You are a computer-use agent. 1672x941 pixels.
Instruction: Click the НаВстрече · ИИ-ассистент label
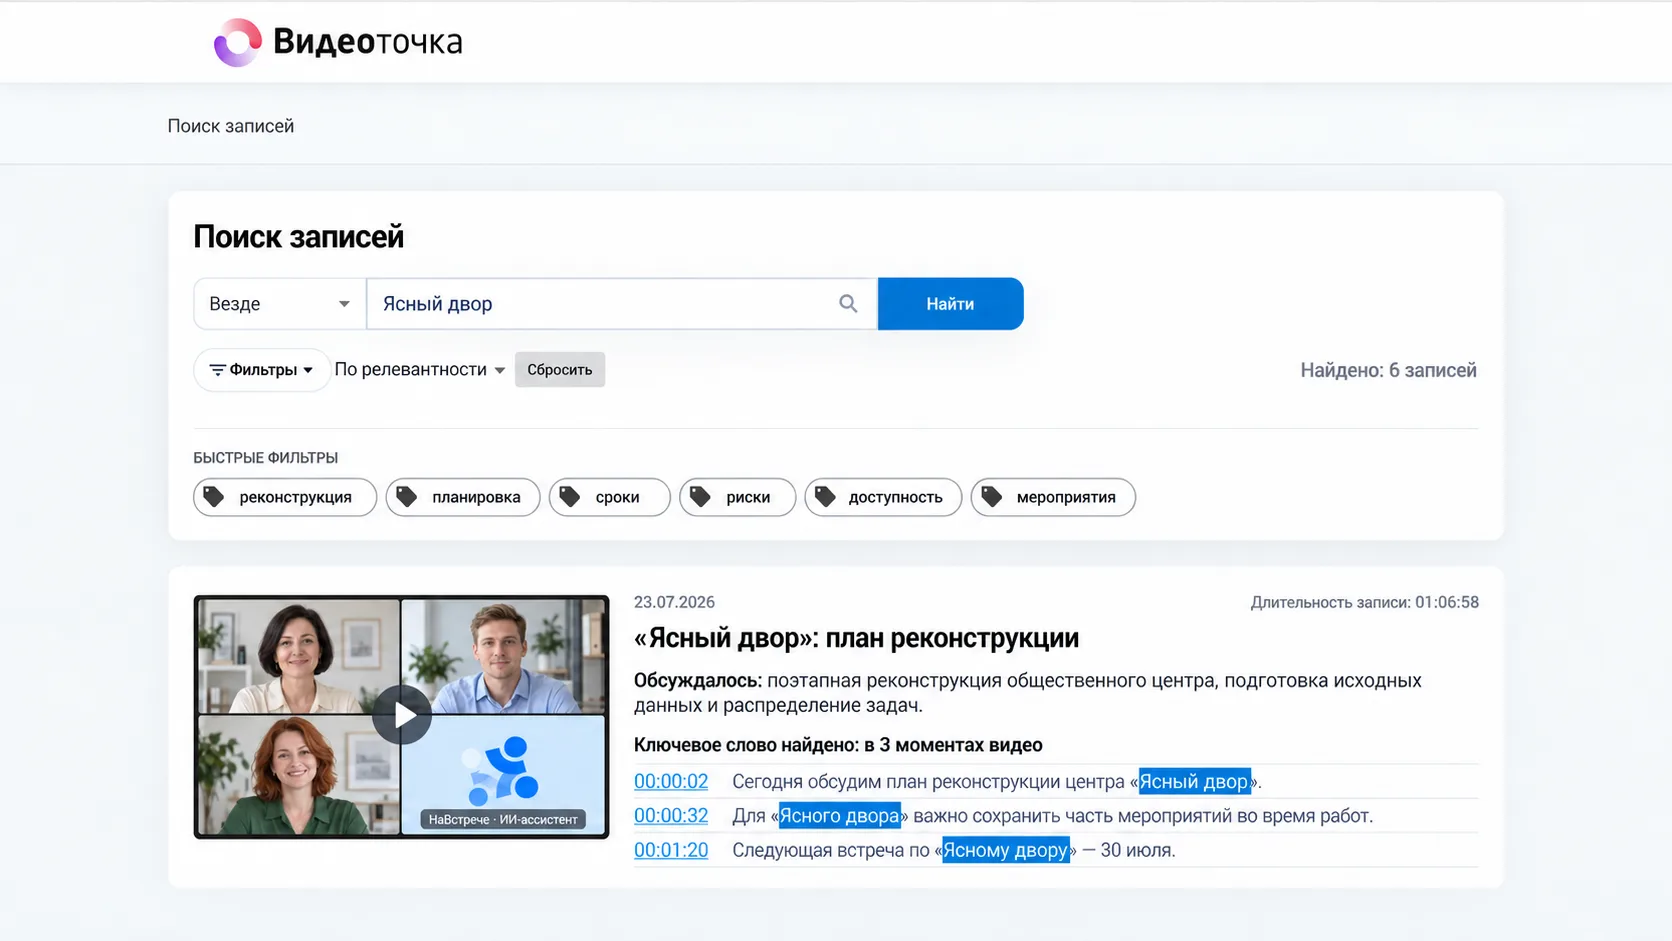pyautogui.click(x=503, y=819)
